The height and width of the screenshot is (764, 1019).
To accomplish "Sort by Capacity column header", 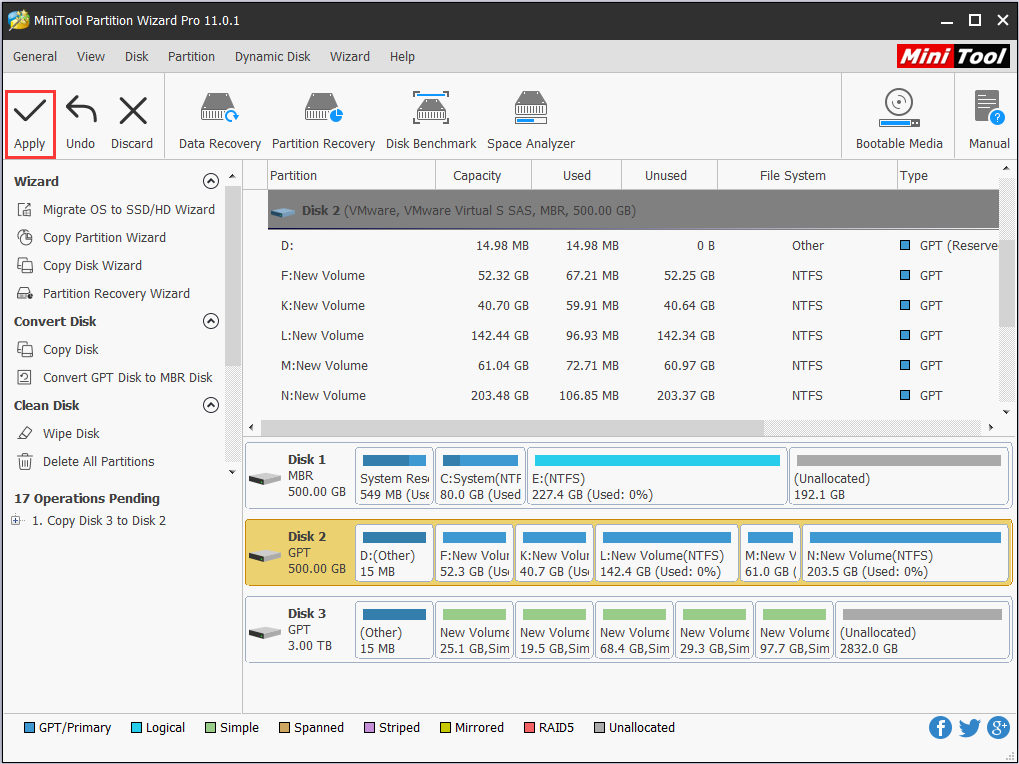I will (483, 175).
